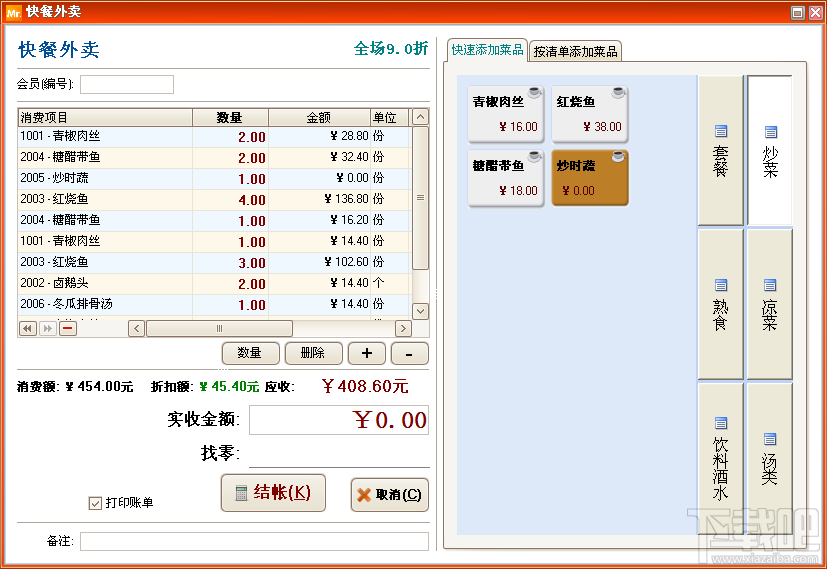827x569 pixels.
Task: Click the horizontal scrollbar thumb
Action: pos(219,329)
